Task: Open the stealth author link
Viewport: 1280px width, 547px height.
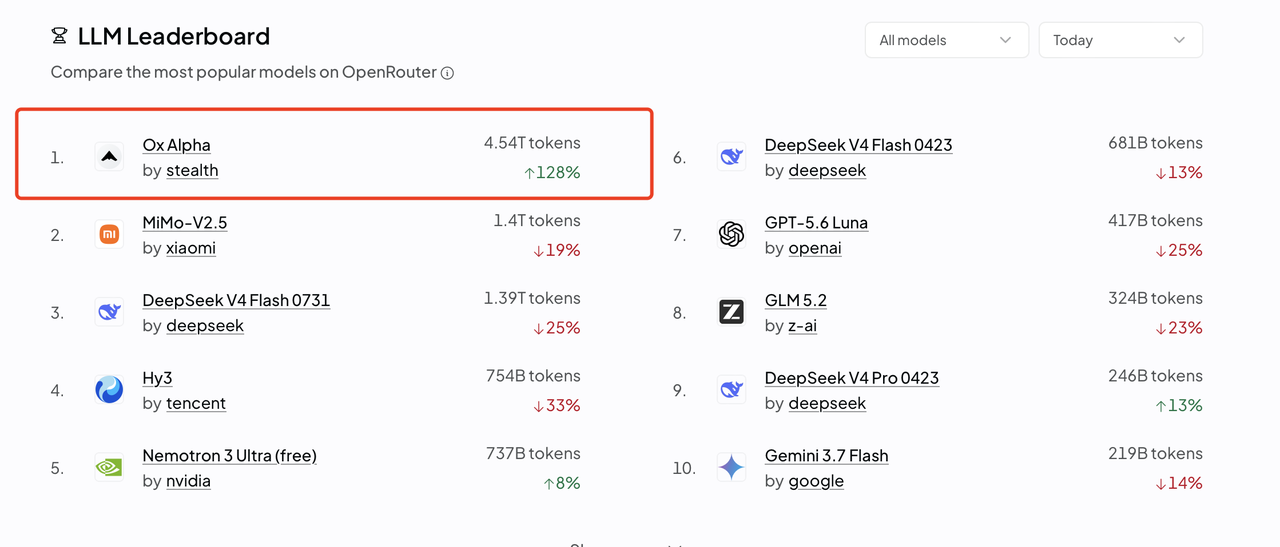Action: pyautogui.click(x=192, y=170)
